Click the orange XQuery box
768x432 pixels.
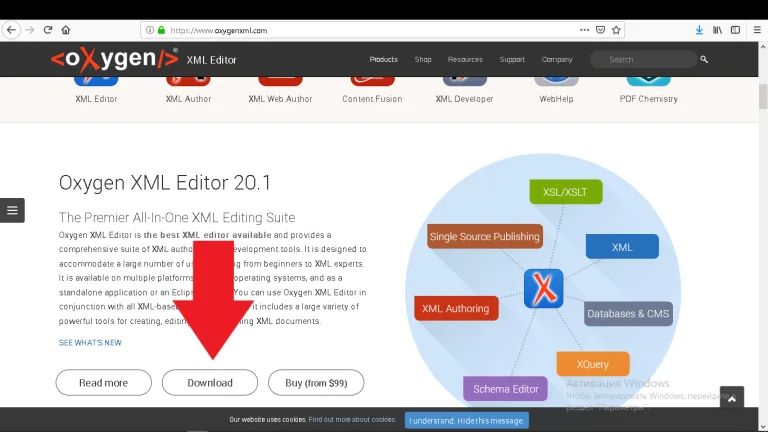coord(593,364)
